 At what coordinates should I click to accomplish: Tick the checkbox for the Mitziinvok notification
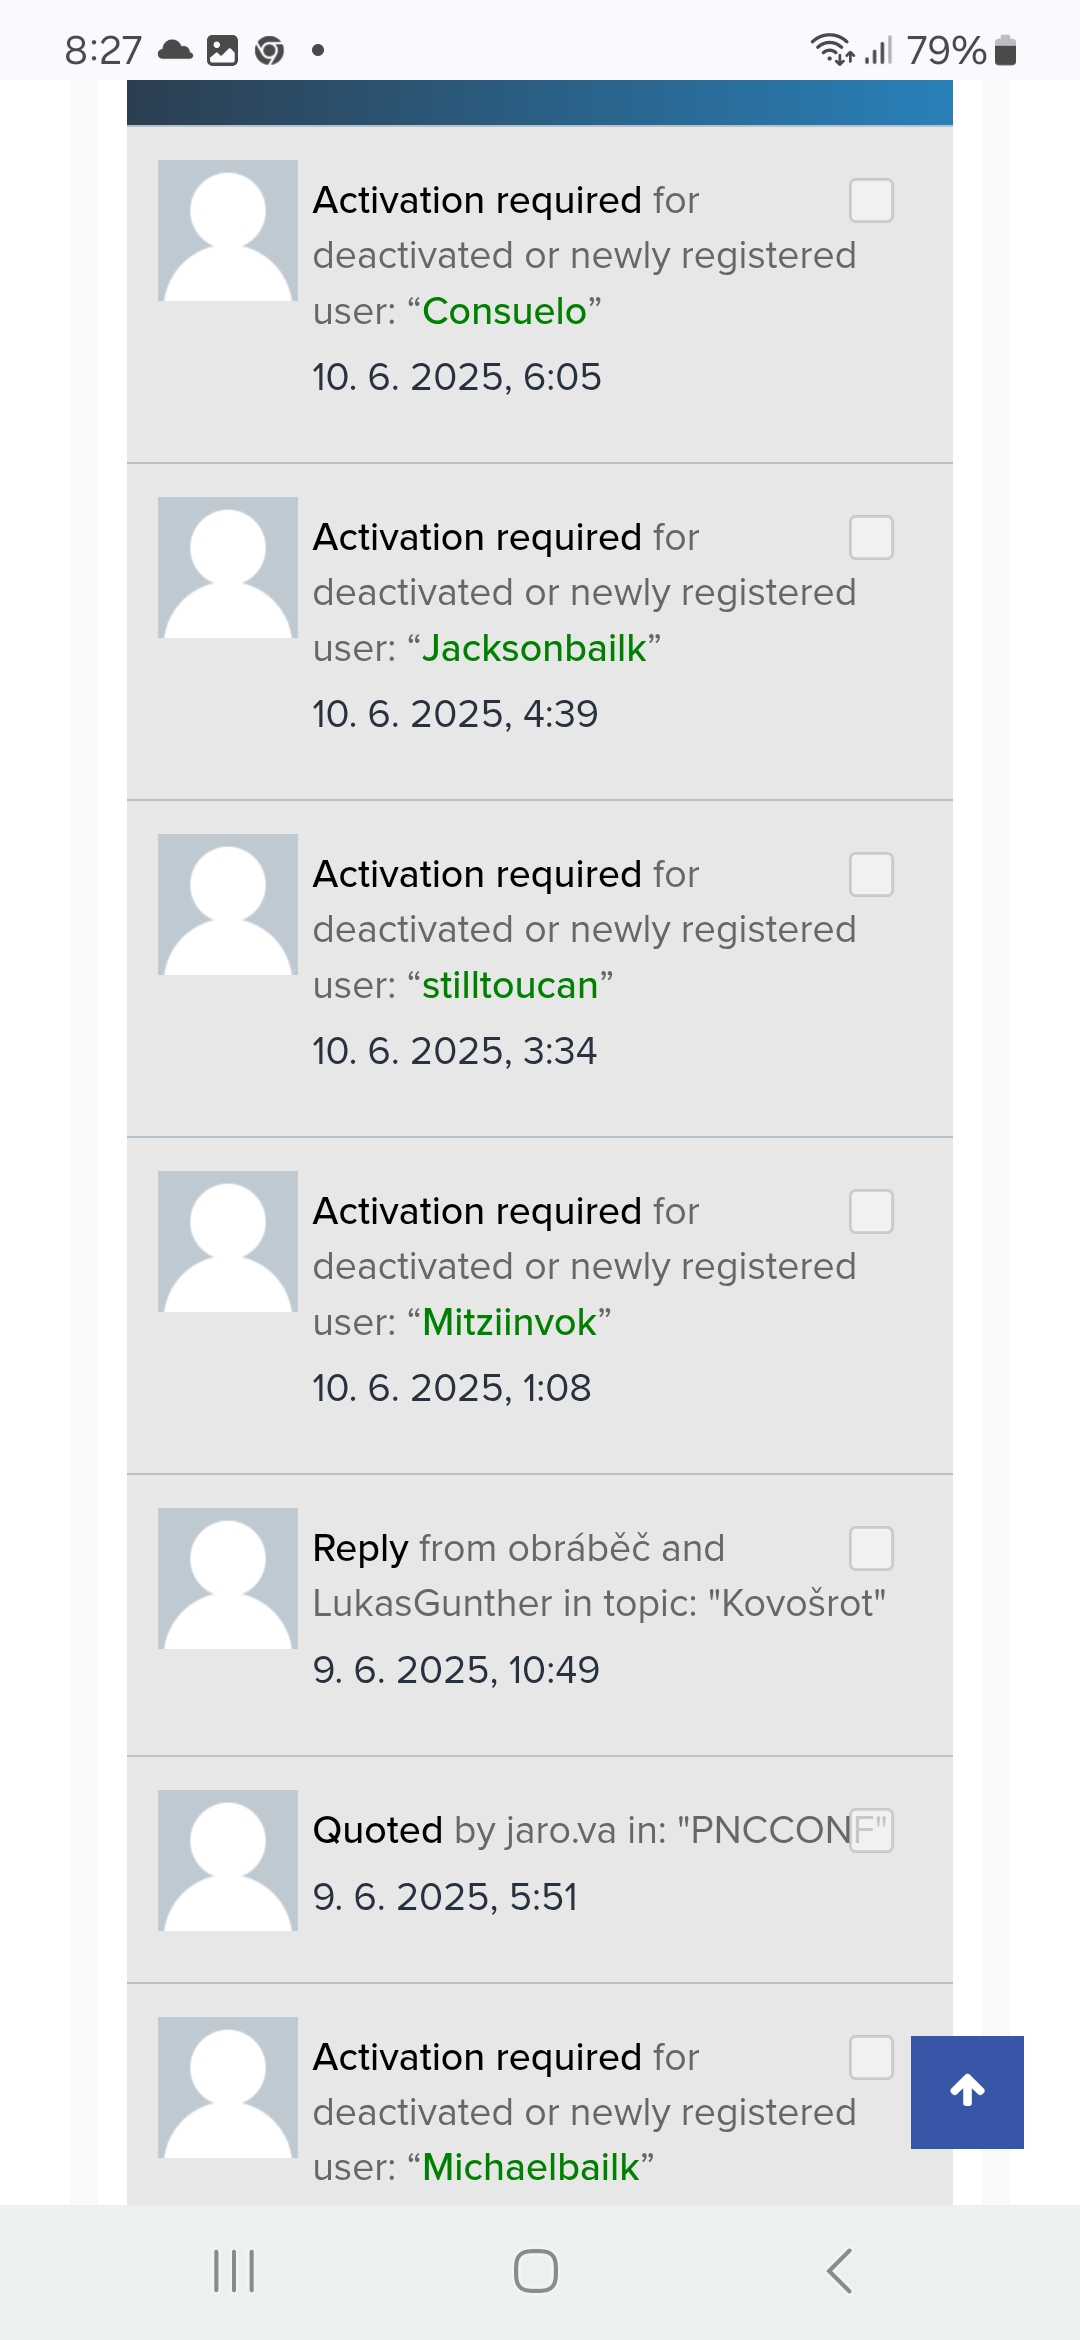[871, 1212]
